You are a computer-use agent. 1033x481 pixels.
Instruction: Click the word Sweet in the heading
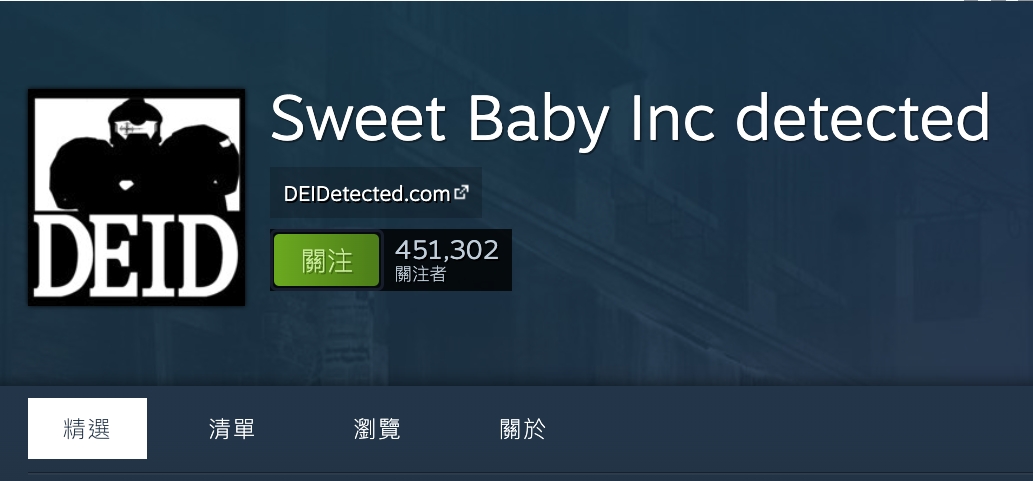(358, 119)
